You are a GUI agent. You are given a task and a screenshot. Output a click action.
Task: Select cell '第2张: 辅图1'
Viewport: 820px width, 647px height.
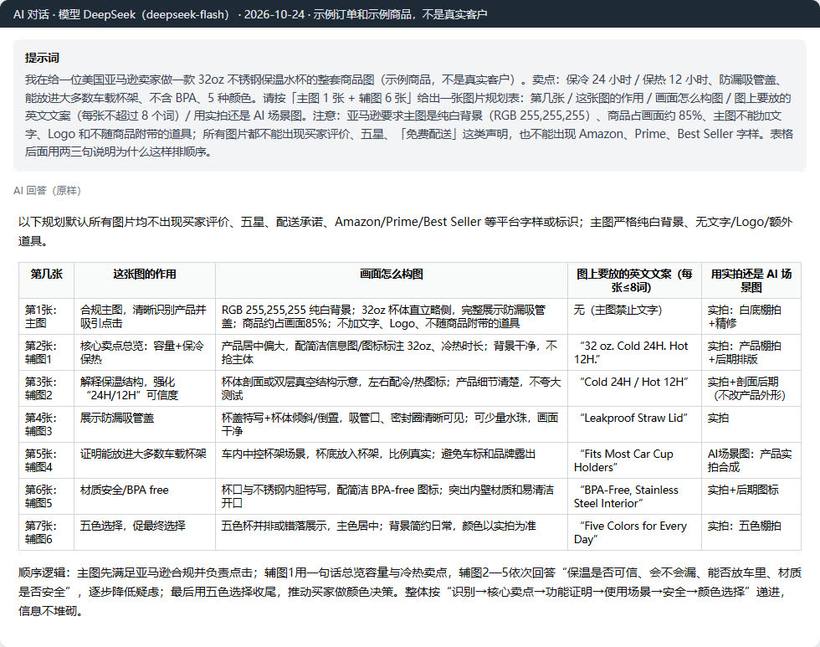click(x=46, y=353)
